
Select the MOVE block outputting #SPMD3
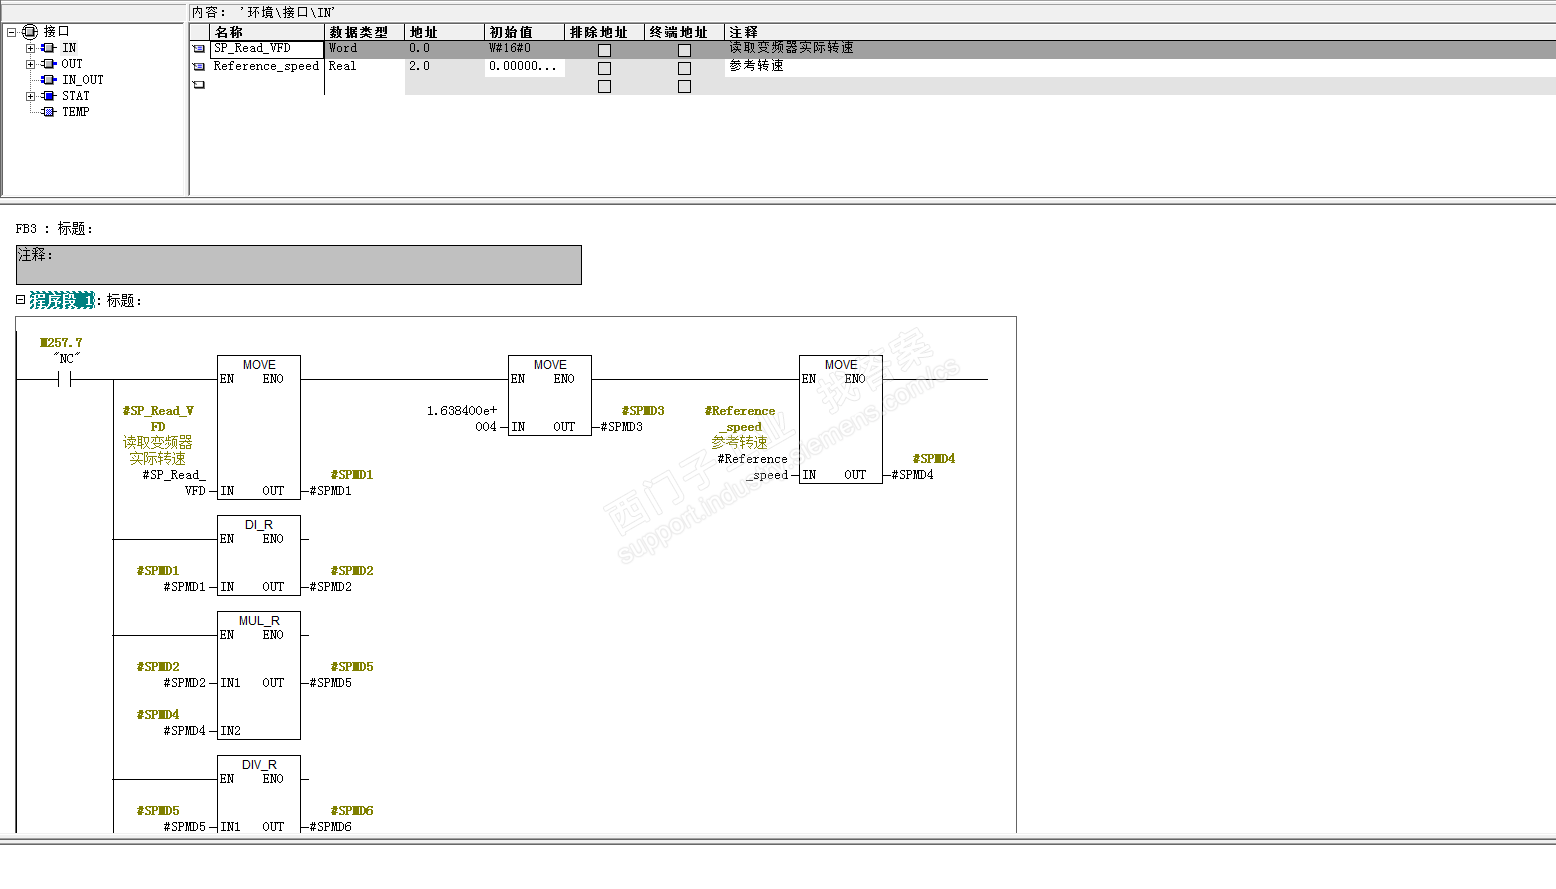(550, 395)
